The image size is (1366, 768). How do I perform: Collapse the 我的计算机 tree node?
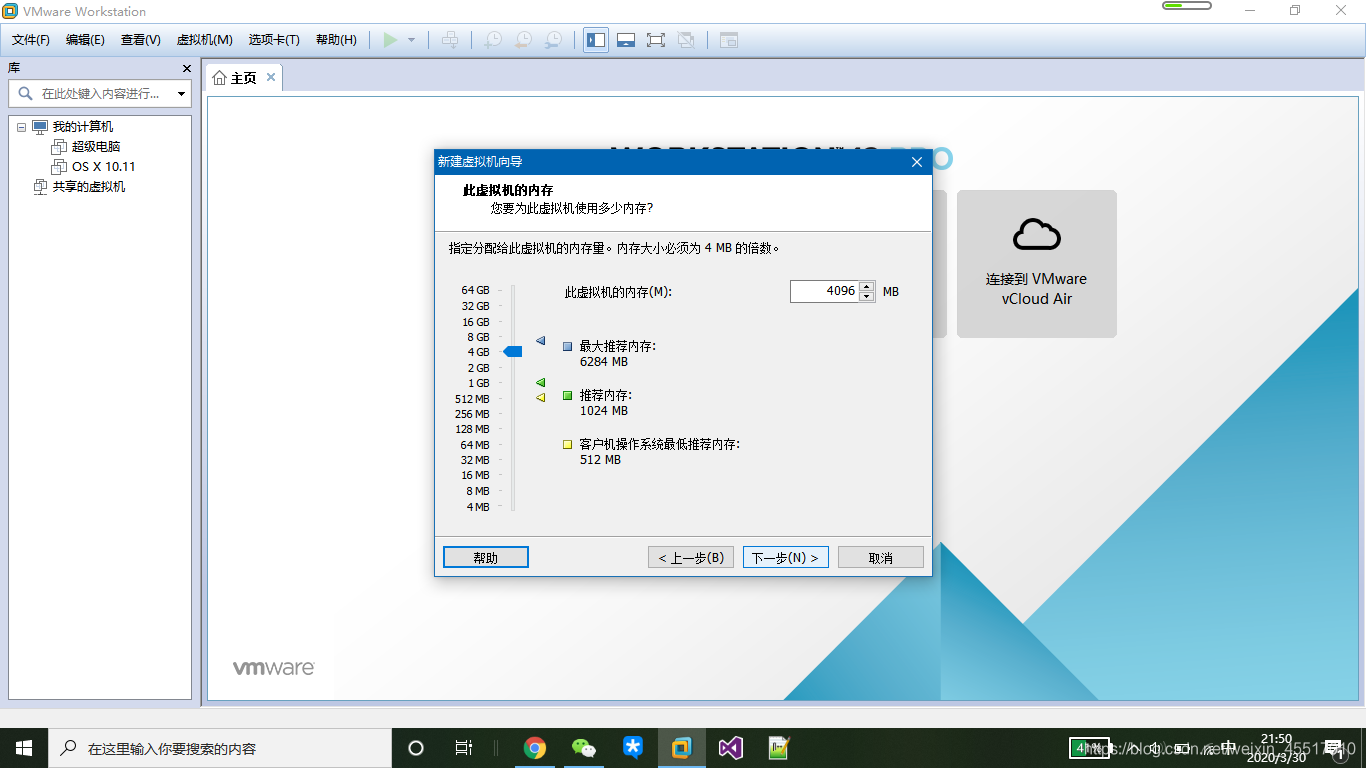pyautogui.click(x=21, y=127)
